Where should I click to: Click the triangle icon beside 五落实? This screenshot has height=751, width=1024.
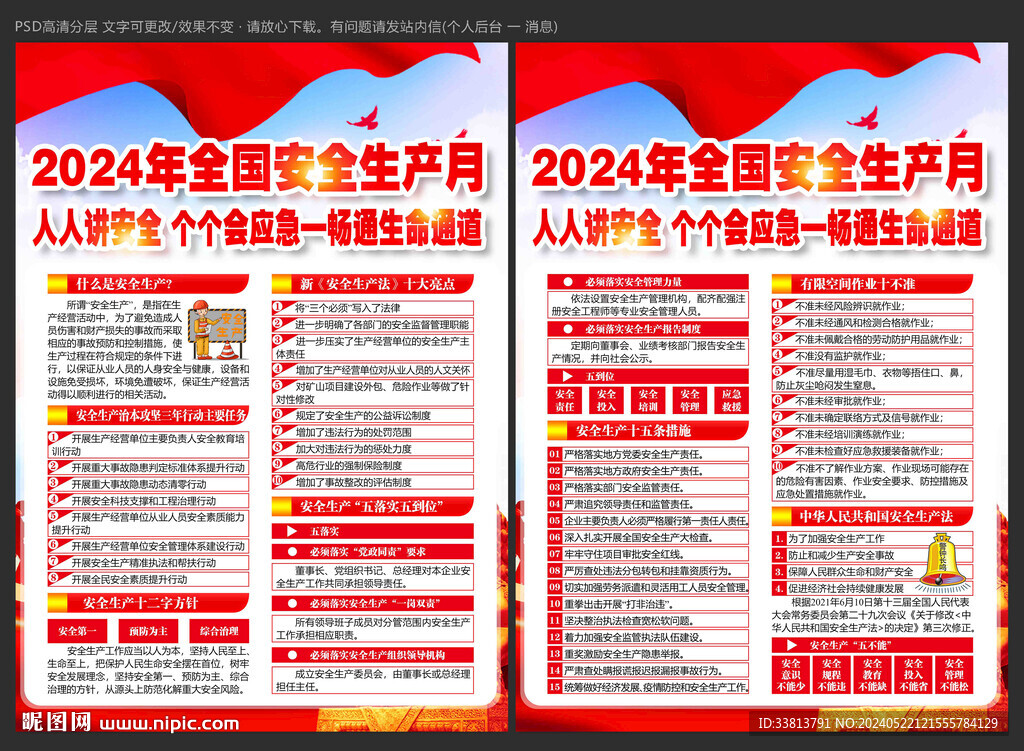pos(292,531)
